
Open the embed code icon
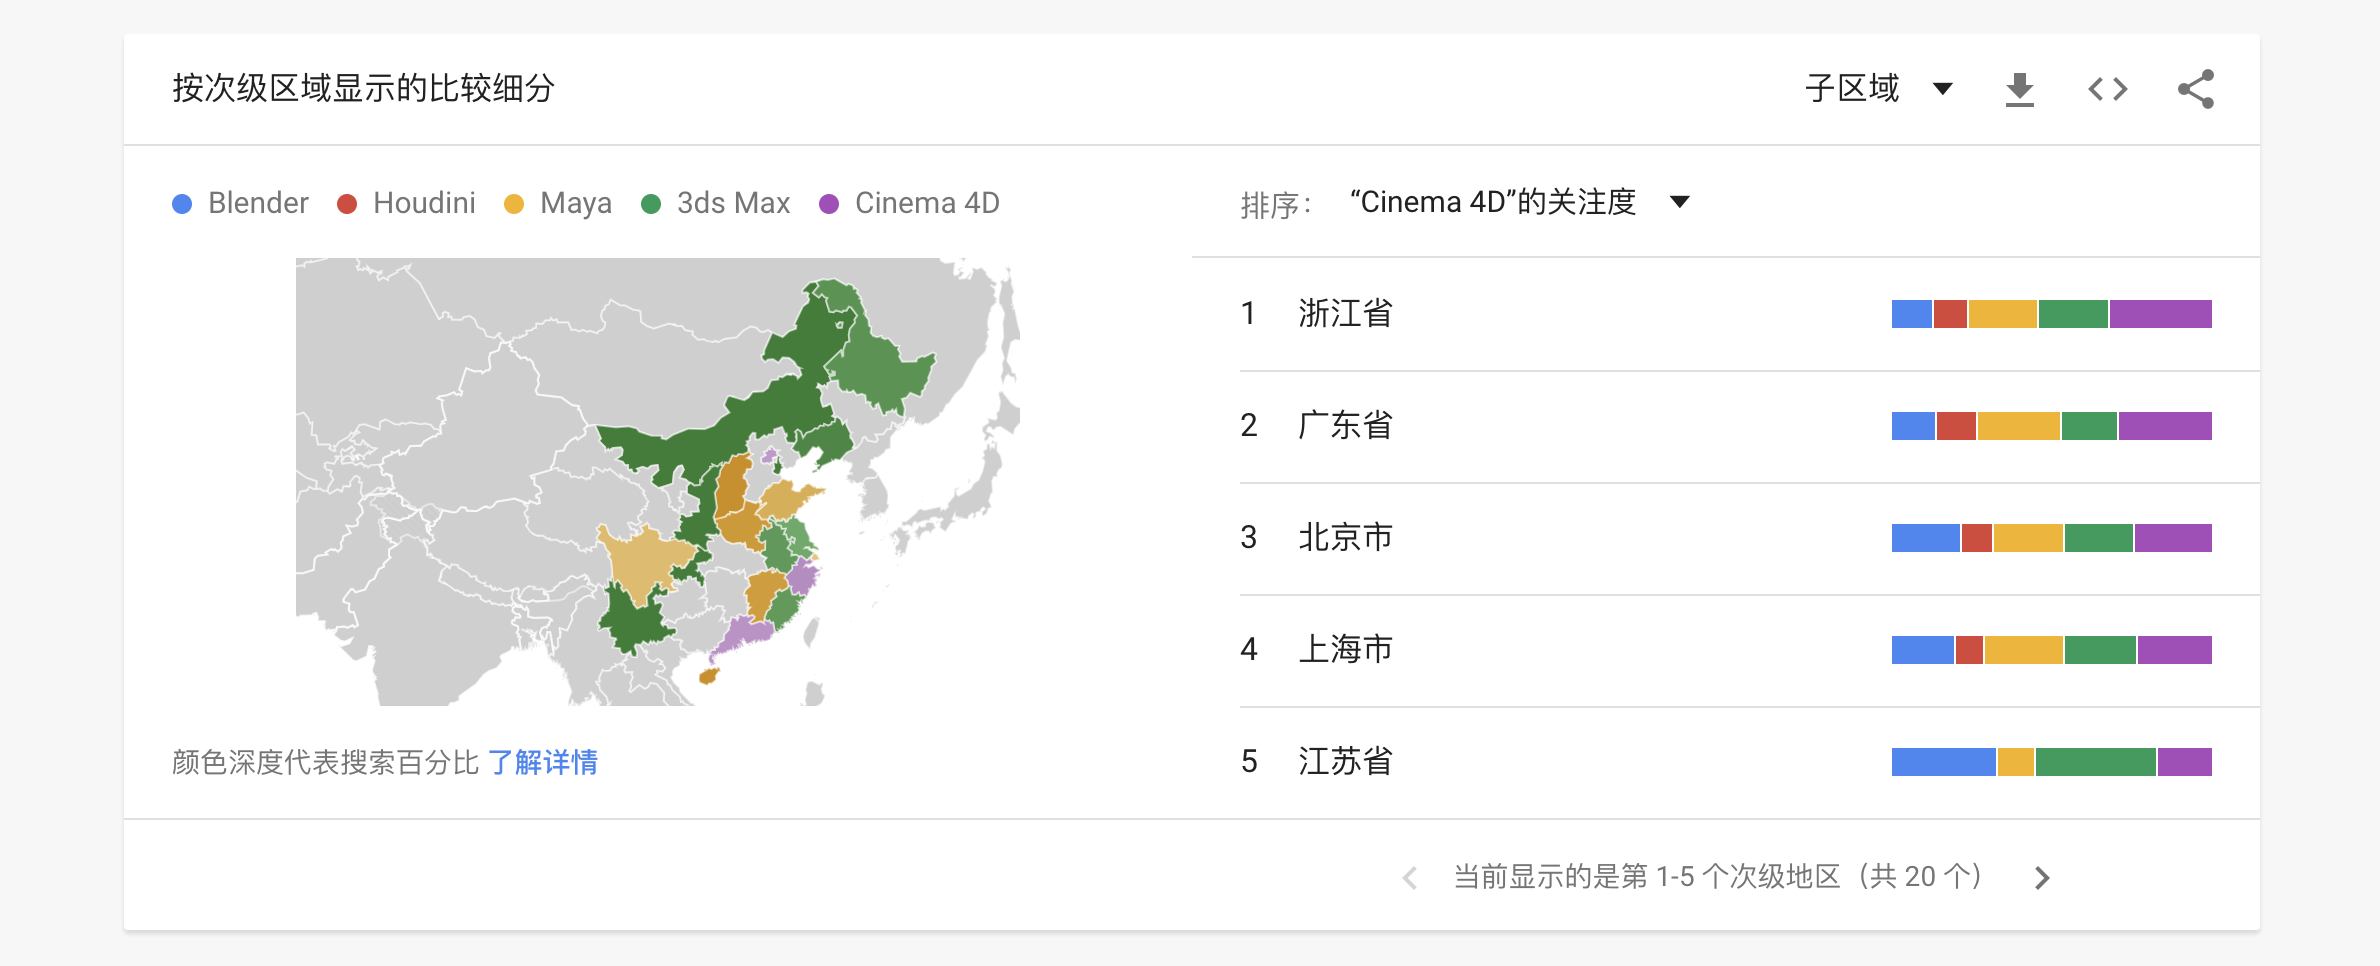(2108, 90)
